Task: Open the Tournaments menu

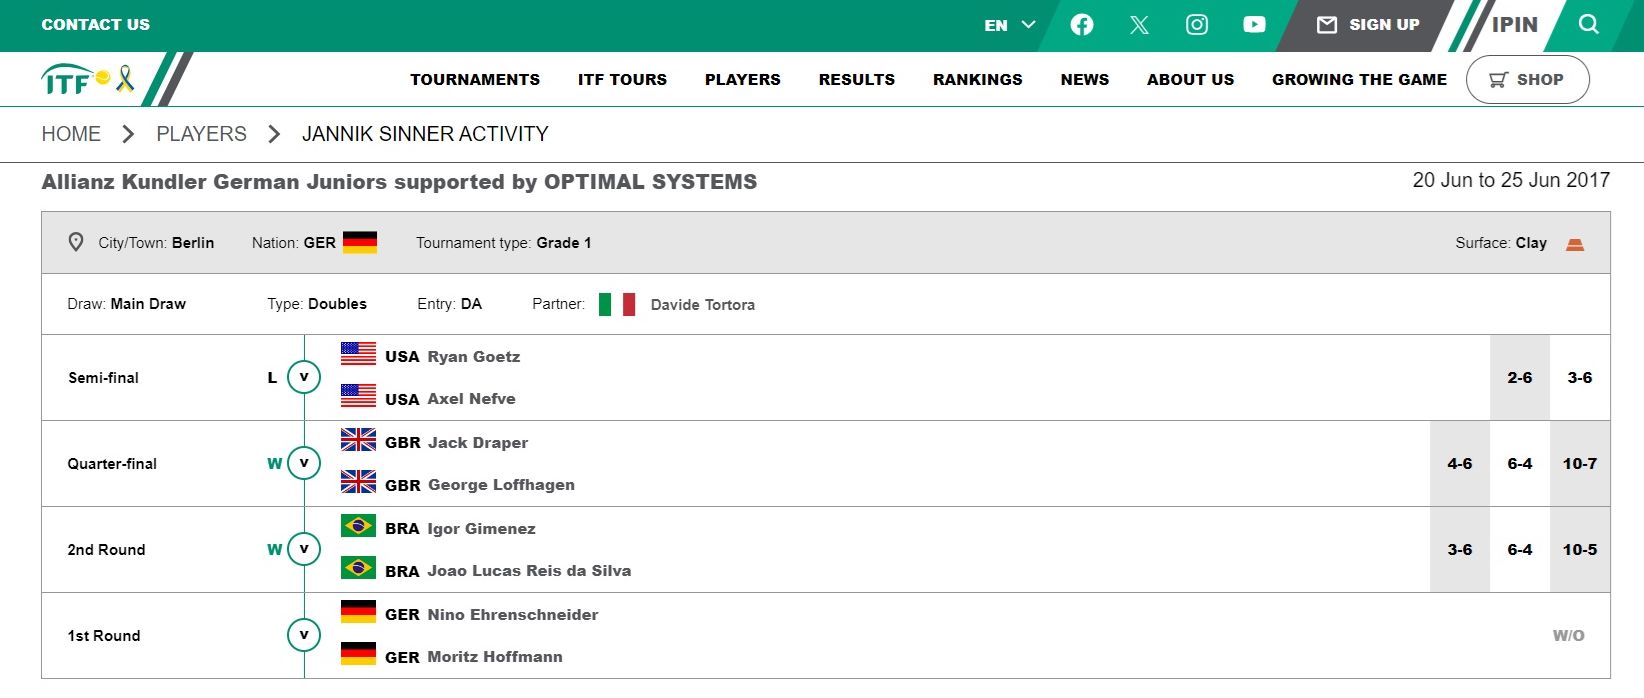Action: pos(475,80)
